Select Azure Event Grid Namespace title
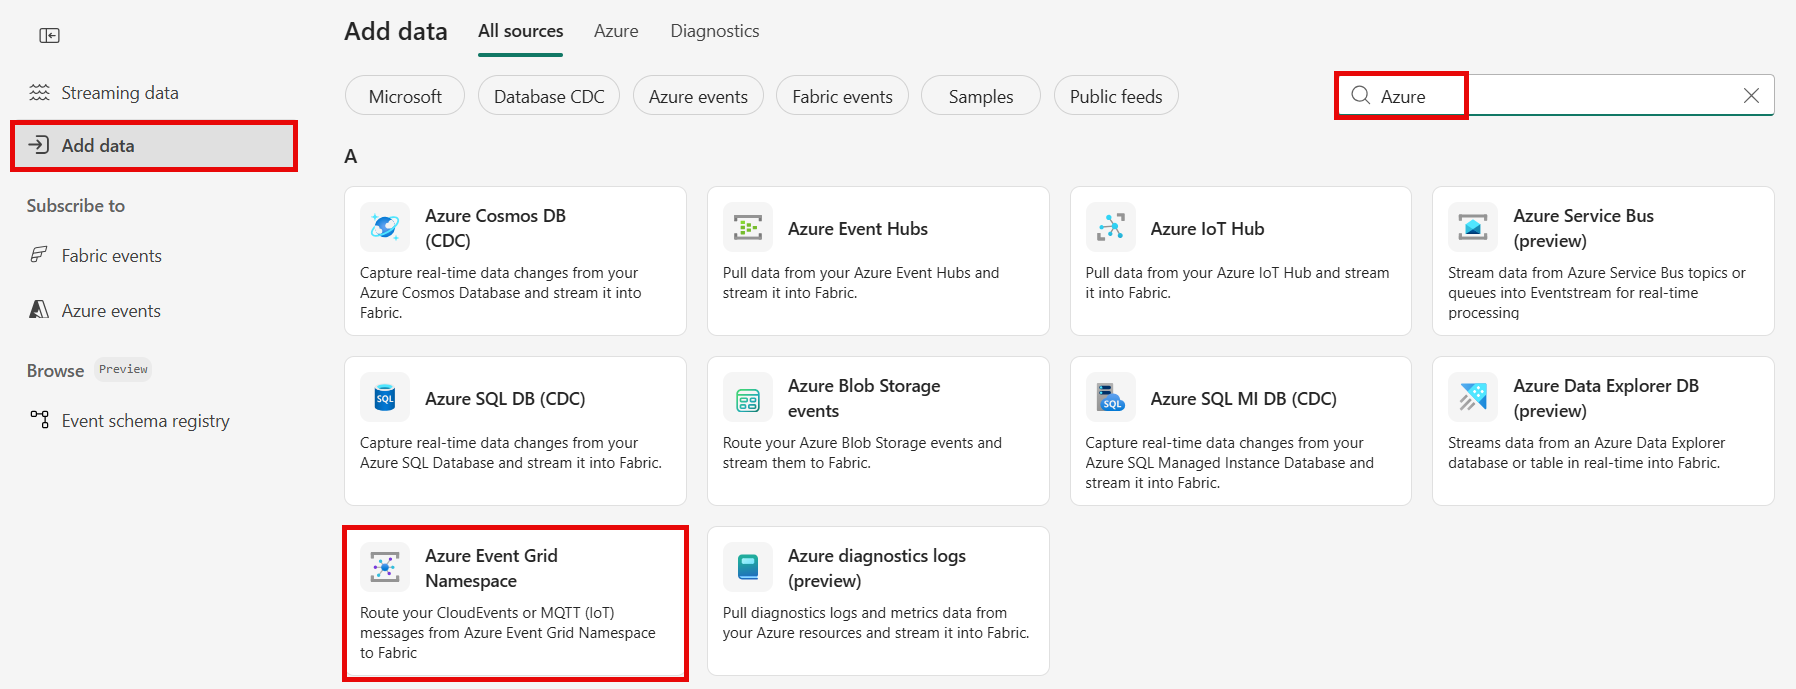The width and height of the screenshot is (1796, 689). pyautogui.click(x=491, y=568)
